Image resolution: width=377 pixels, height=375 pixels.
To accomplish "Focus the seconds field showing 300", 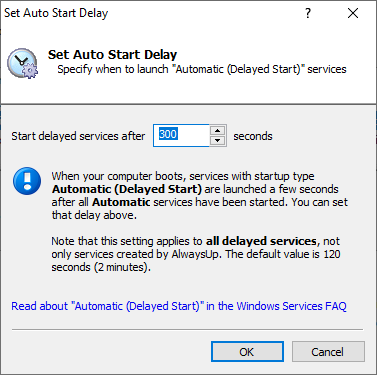I will click(x=181, y=135).
